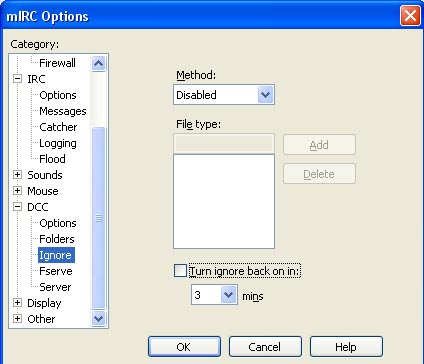Enable Turn ignore back on in checkbox

tap(180, 271)
